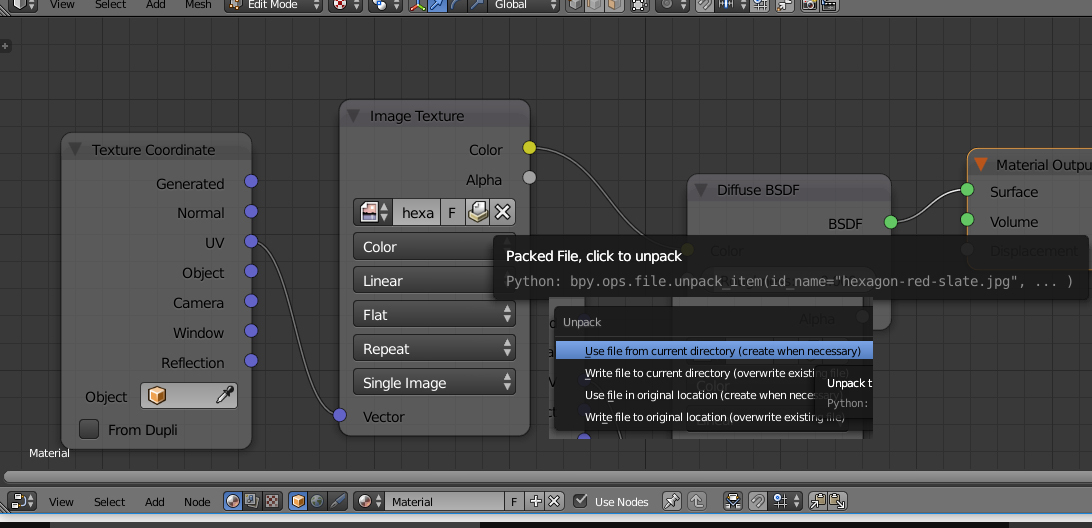Open the Node menu in the footer

point(197,502)
